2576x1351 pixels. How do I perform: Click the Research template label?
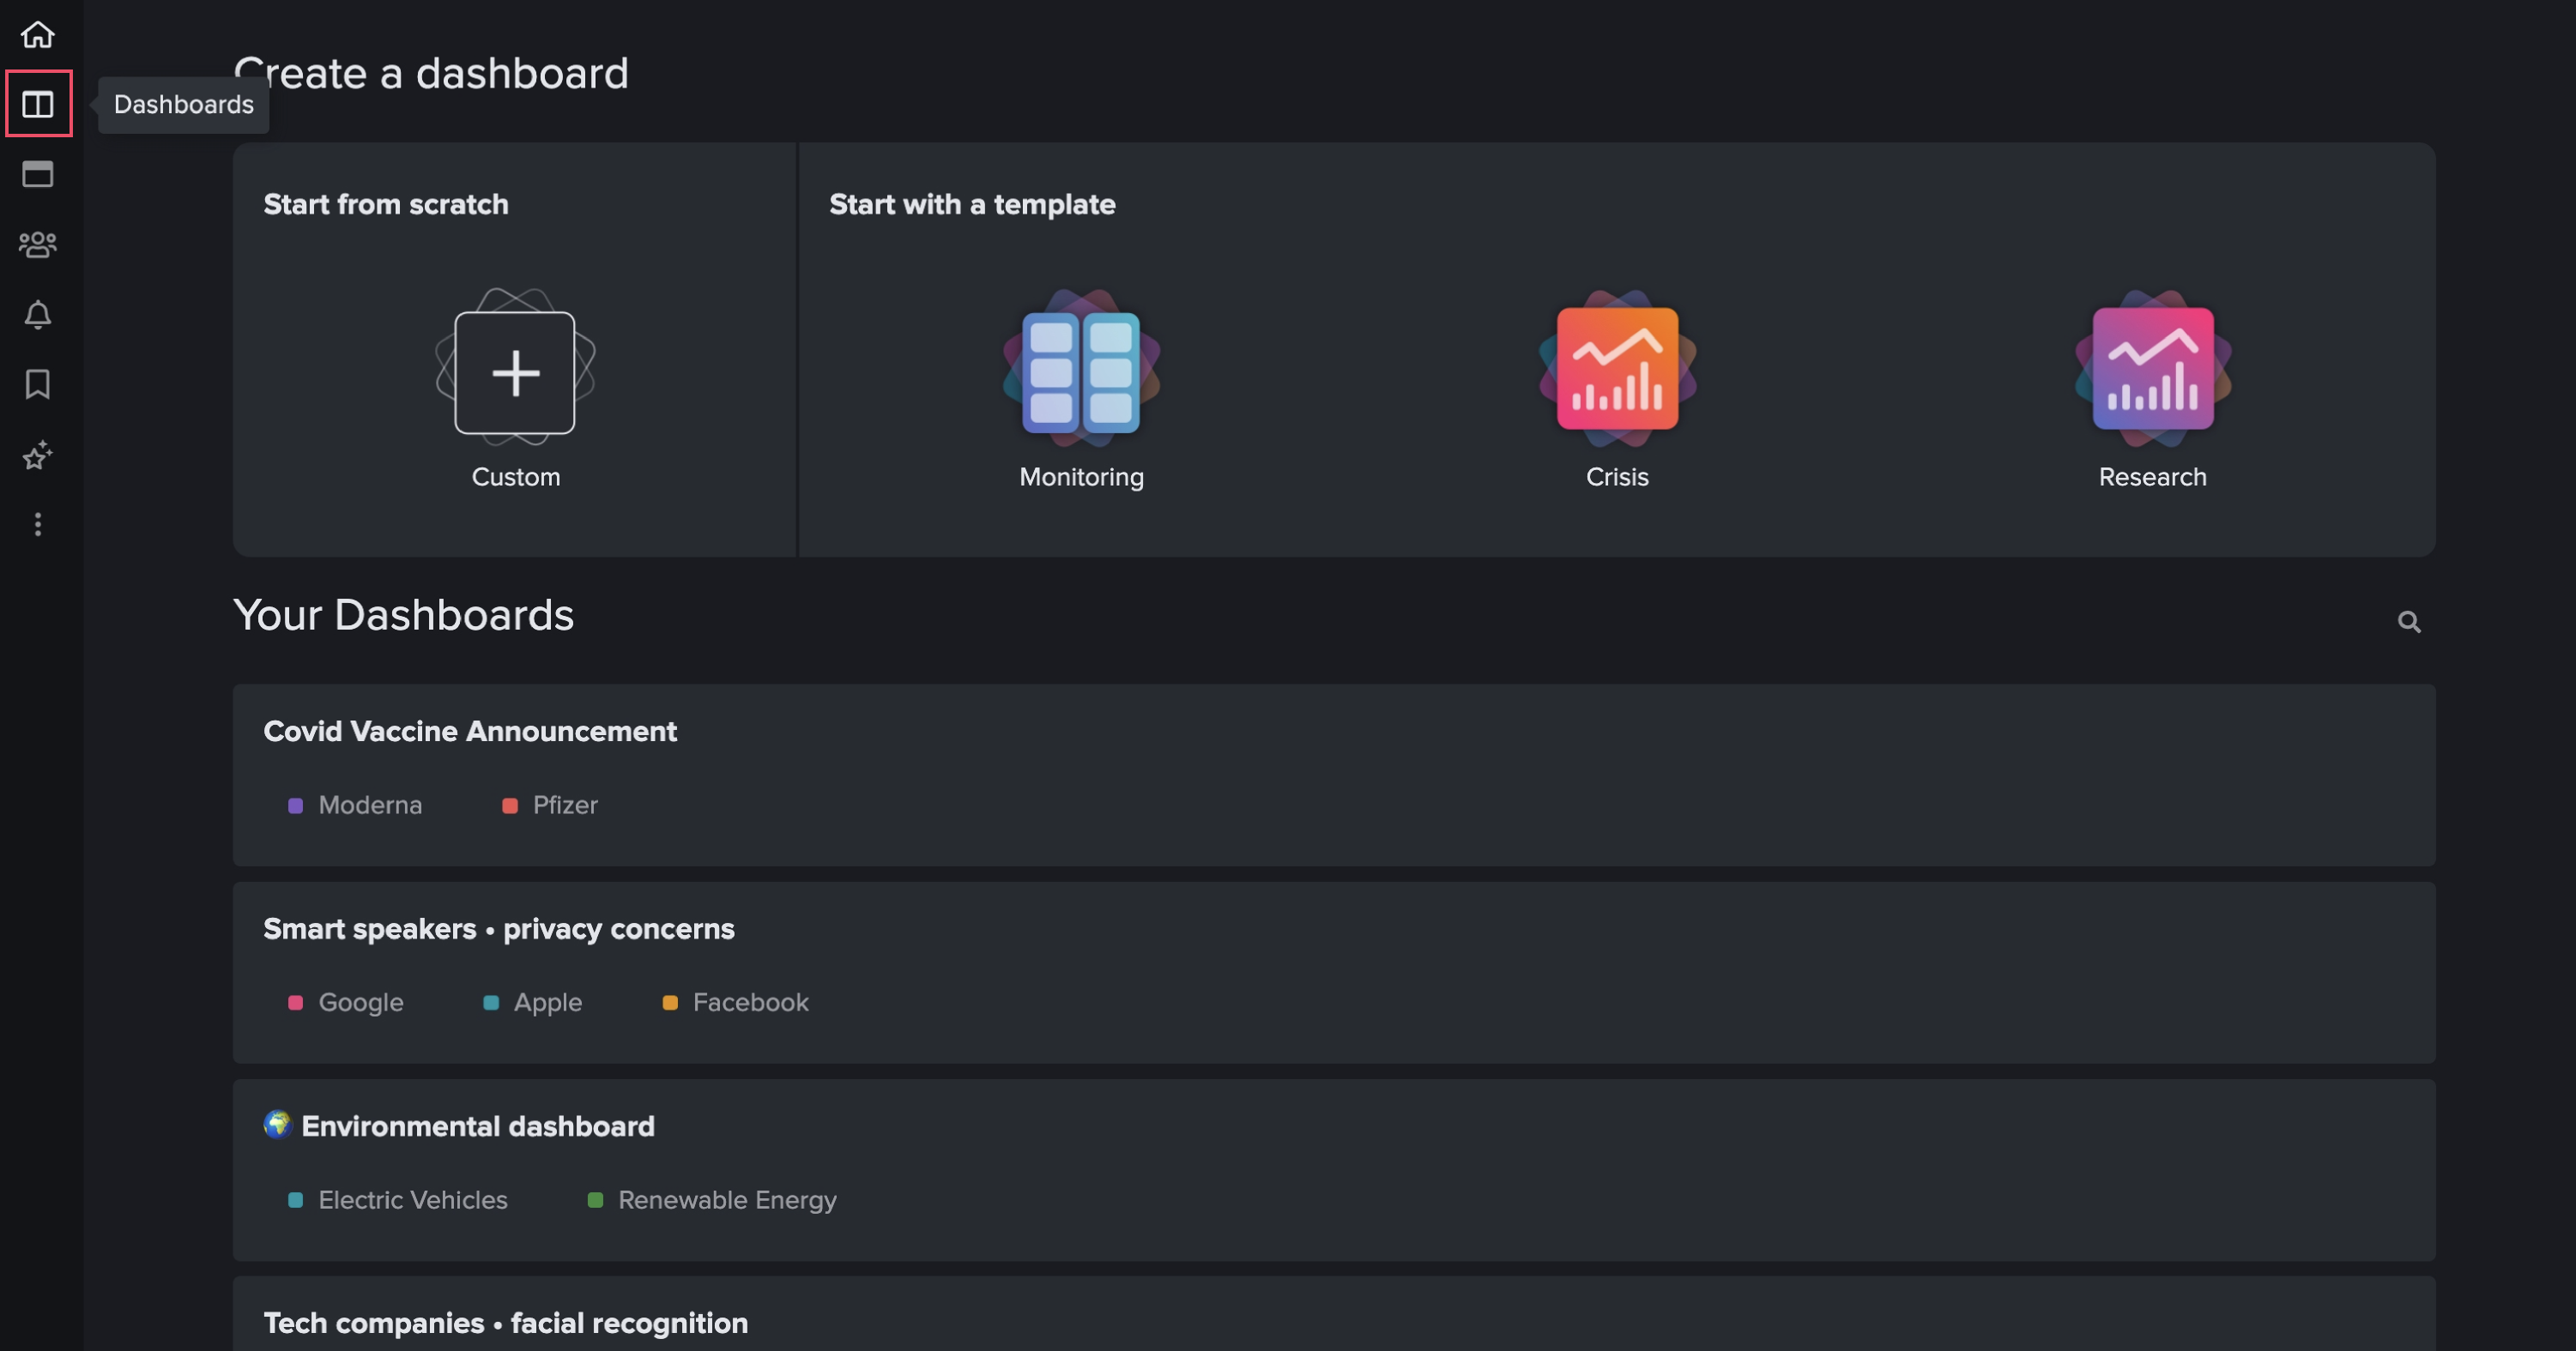tap(2152, 477)
